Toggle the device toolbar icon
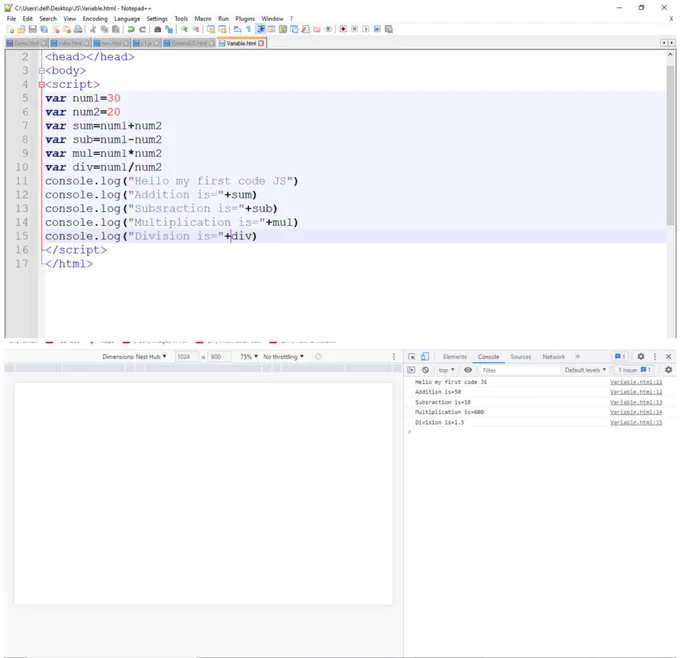The image size is (680, 658). coord(425,357)
